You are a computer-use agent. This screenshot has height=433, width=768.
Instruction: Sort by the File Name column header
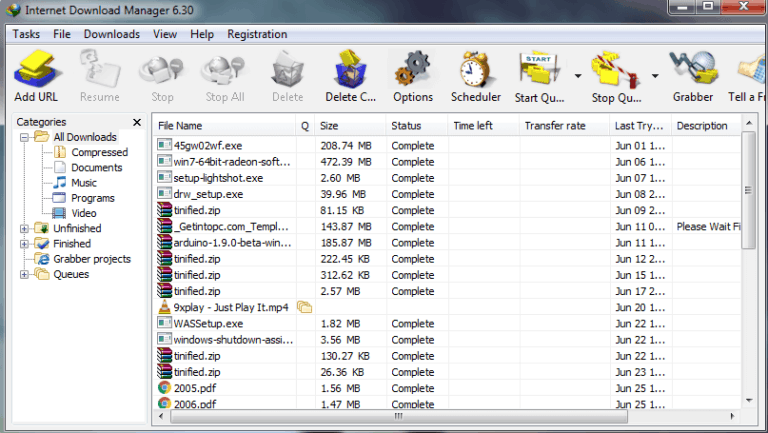pyautogui.click(x=180, y=126)
